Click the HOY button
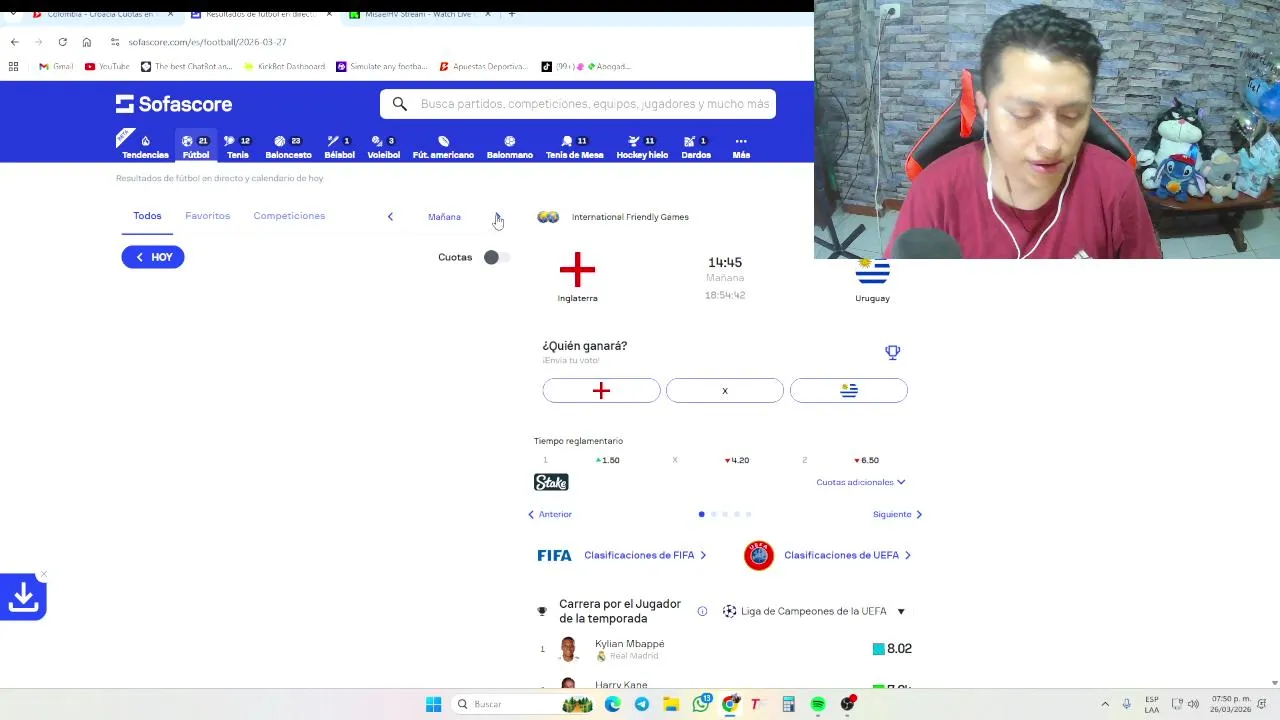Screen dimensions: 1280x720 [x=153, y=257]
